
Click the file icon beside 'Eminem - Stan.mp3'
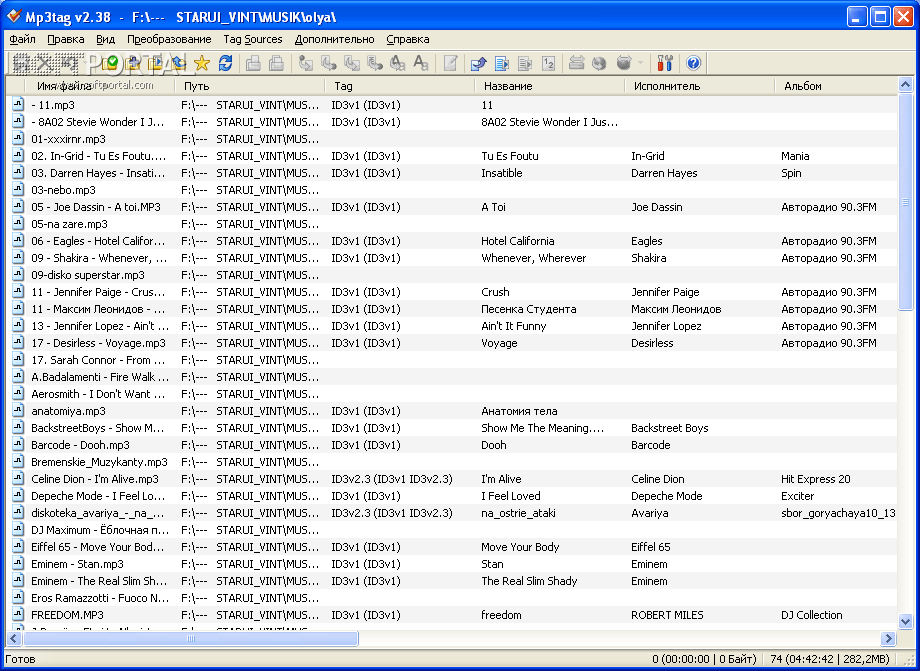pyautogui.click(x=18, y=564)
